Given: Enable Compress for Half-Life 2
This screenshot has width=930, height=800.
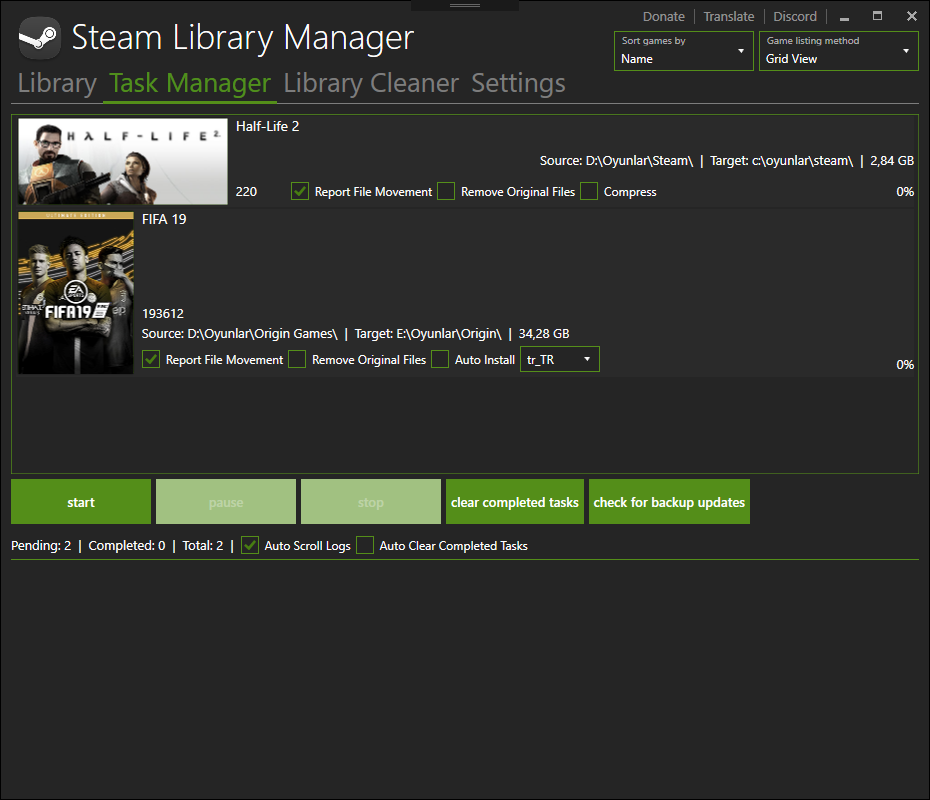Looking at the screenshot, I should (x=588, y=192).
